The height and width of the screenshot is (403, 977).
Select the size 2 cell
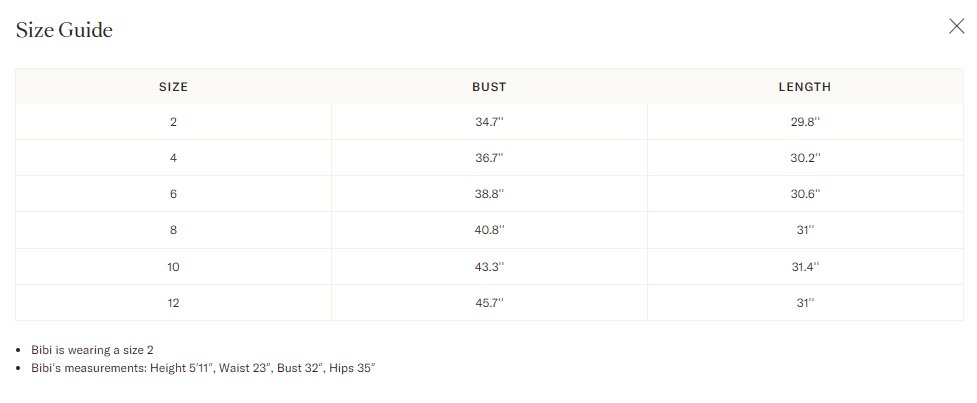(x=173, y=122)
